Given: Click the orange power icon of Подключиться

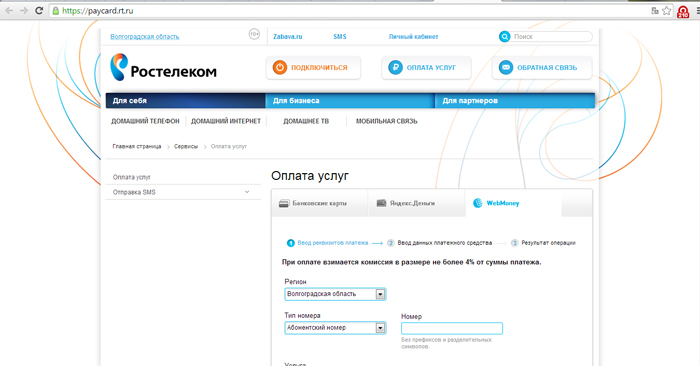Looking at the screenshot, I should pos(280,67).
